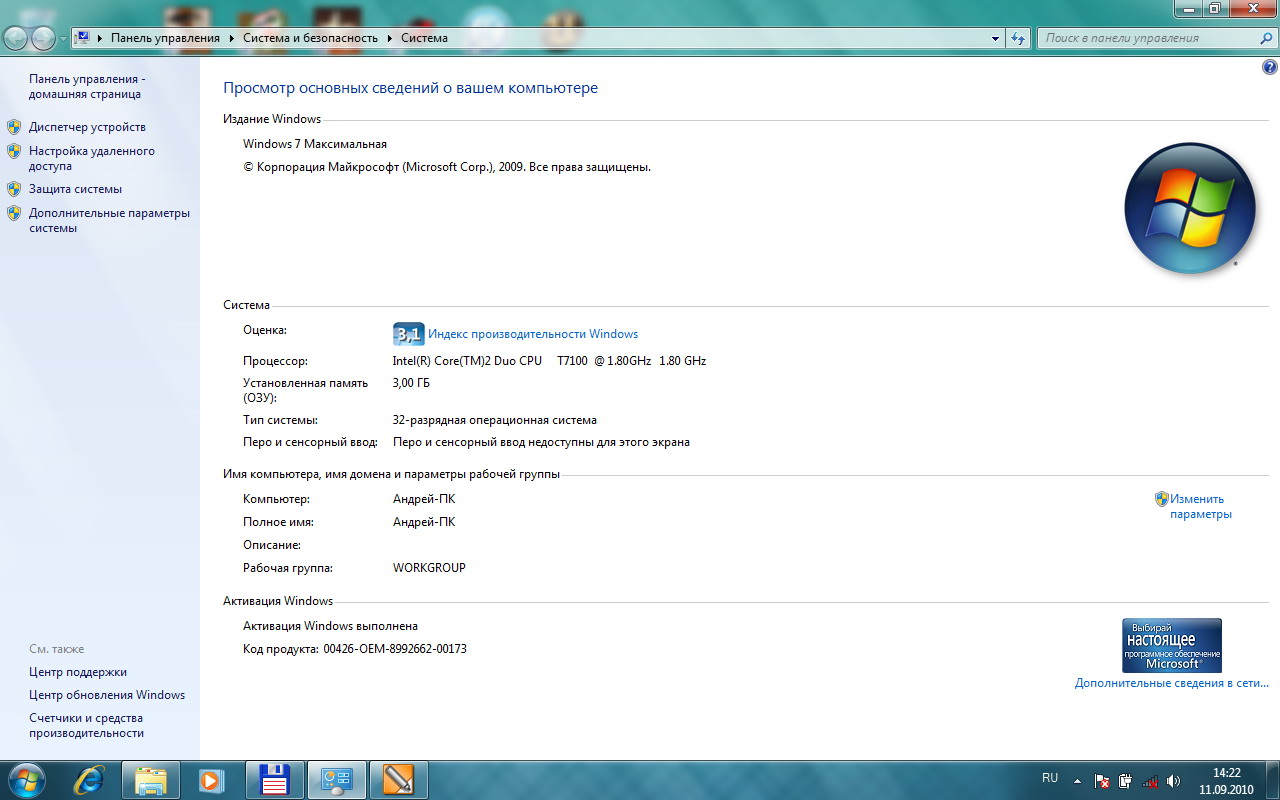The image size is (1280, 800).
Task: Open Защита системы
Action: 75,188
